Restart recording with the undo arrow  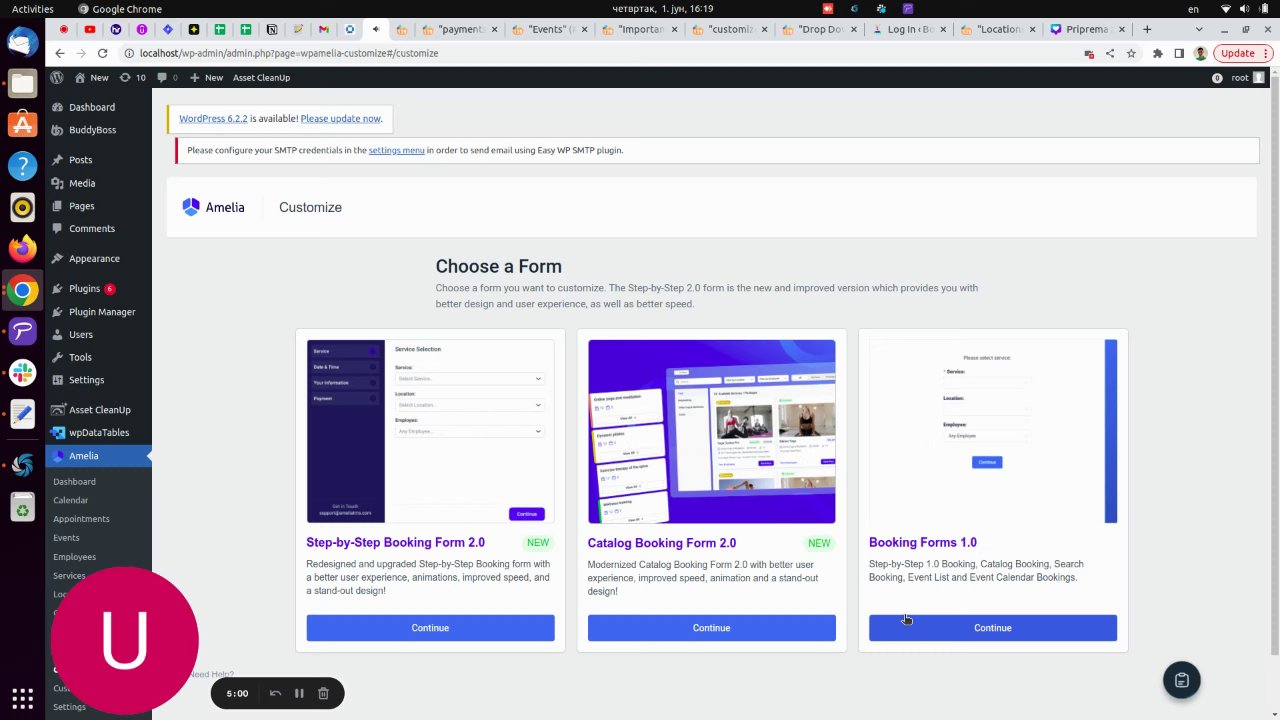(275, 693)
